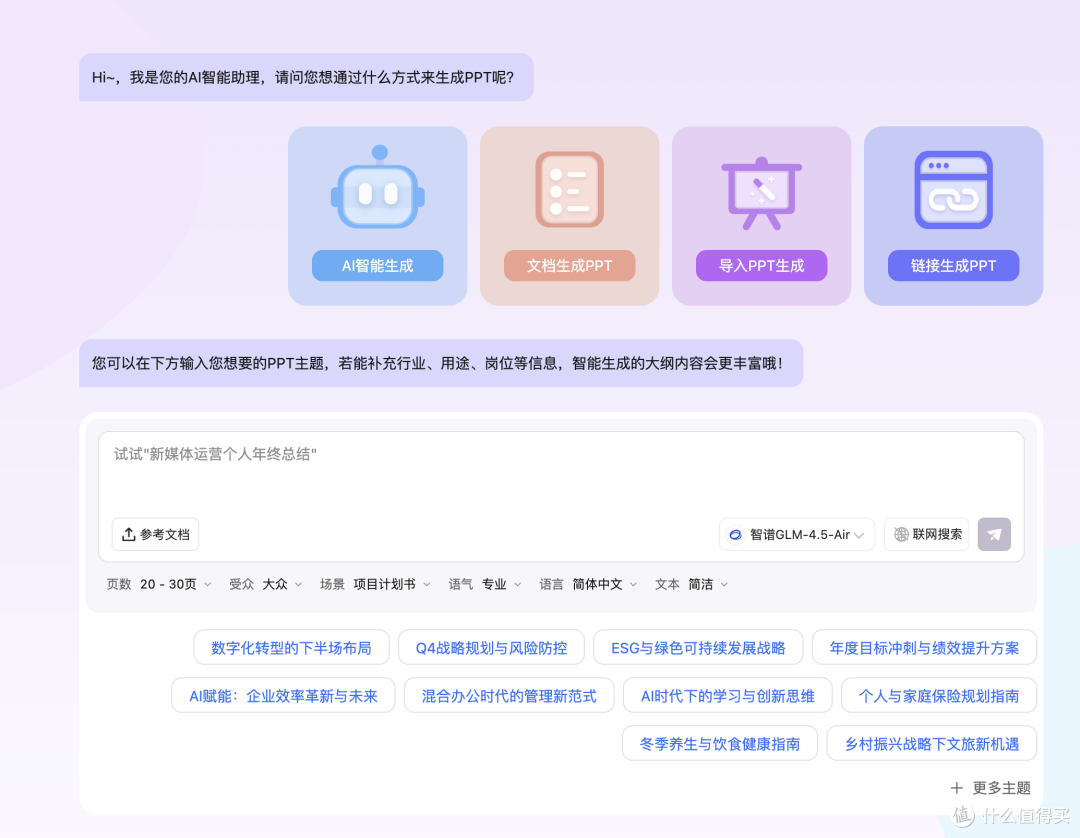This screenshot has height=838, width=1080.
Task: Select topic 冬季养生与饮食健康指南
Action: pos(720,744)
